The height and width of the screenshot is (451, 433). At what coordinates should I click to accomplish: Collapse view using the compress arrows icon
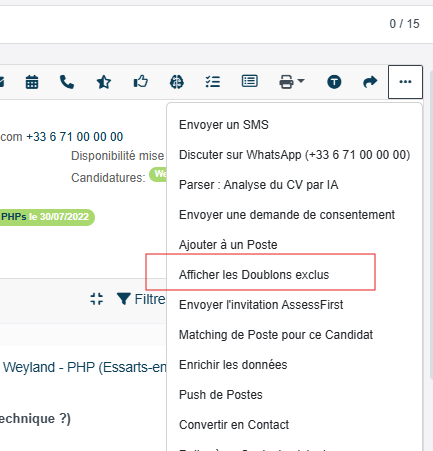tap(97, 299)
